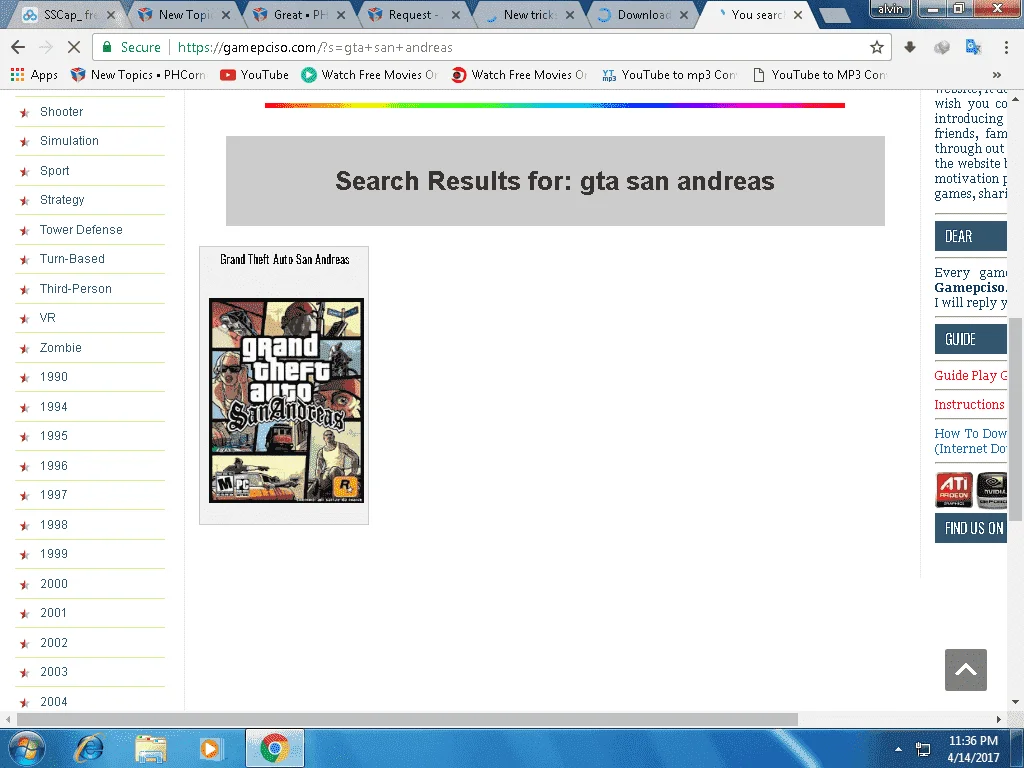Show hidden system tray icons
The height and width of the screenshot is (768, 1024).
coord(898,749)
